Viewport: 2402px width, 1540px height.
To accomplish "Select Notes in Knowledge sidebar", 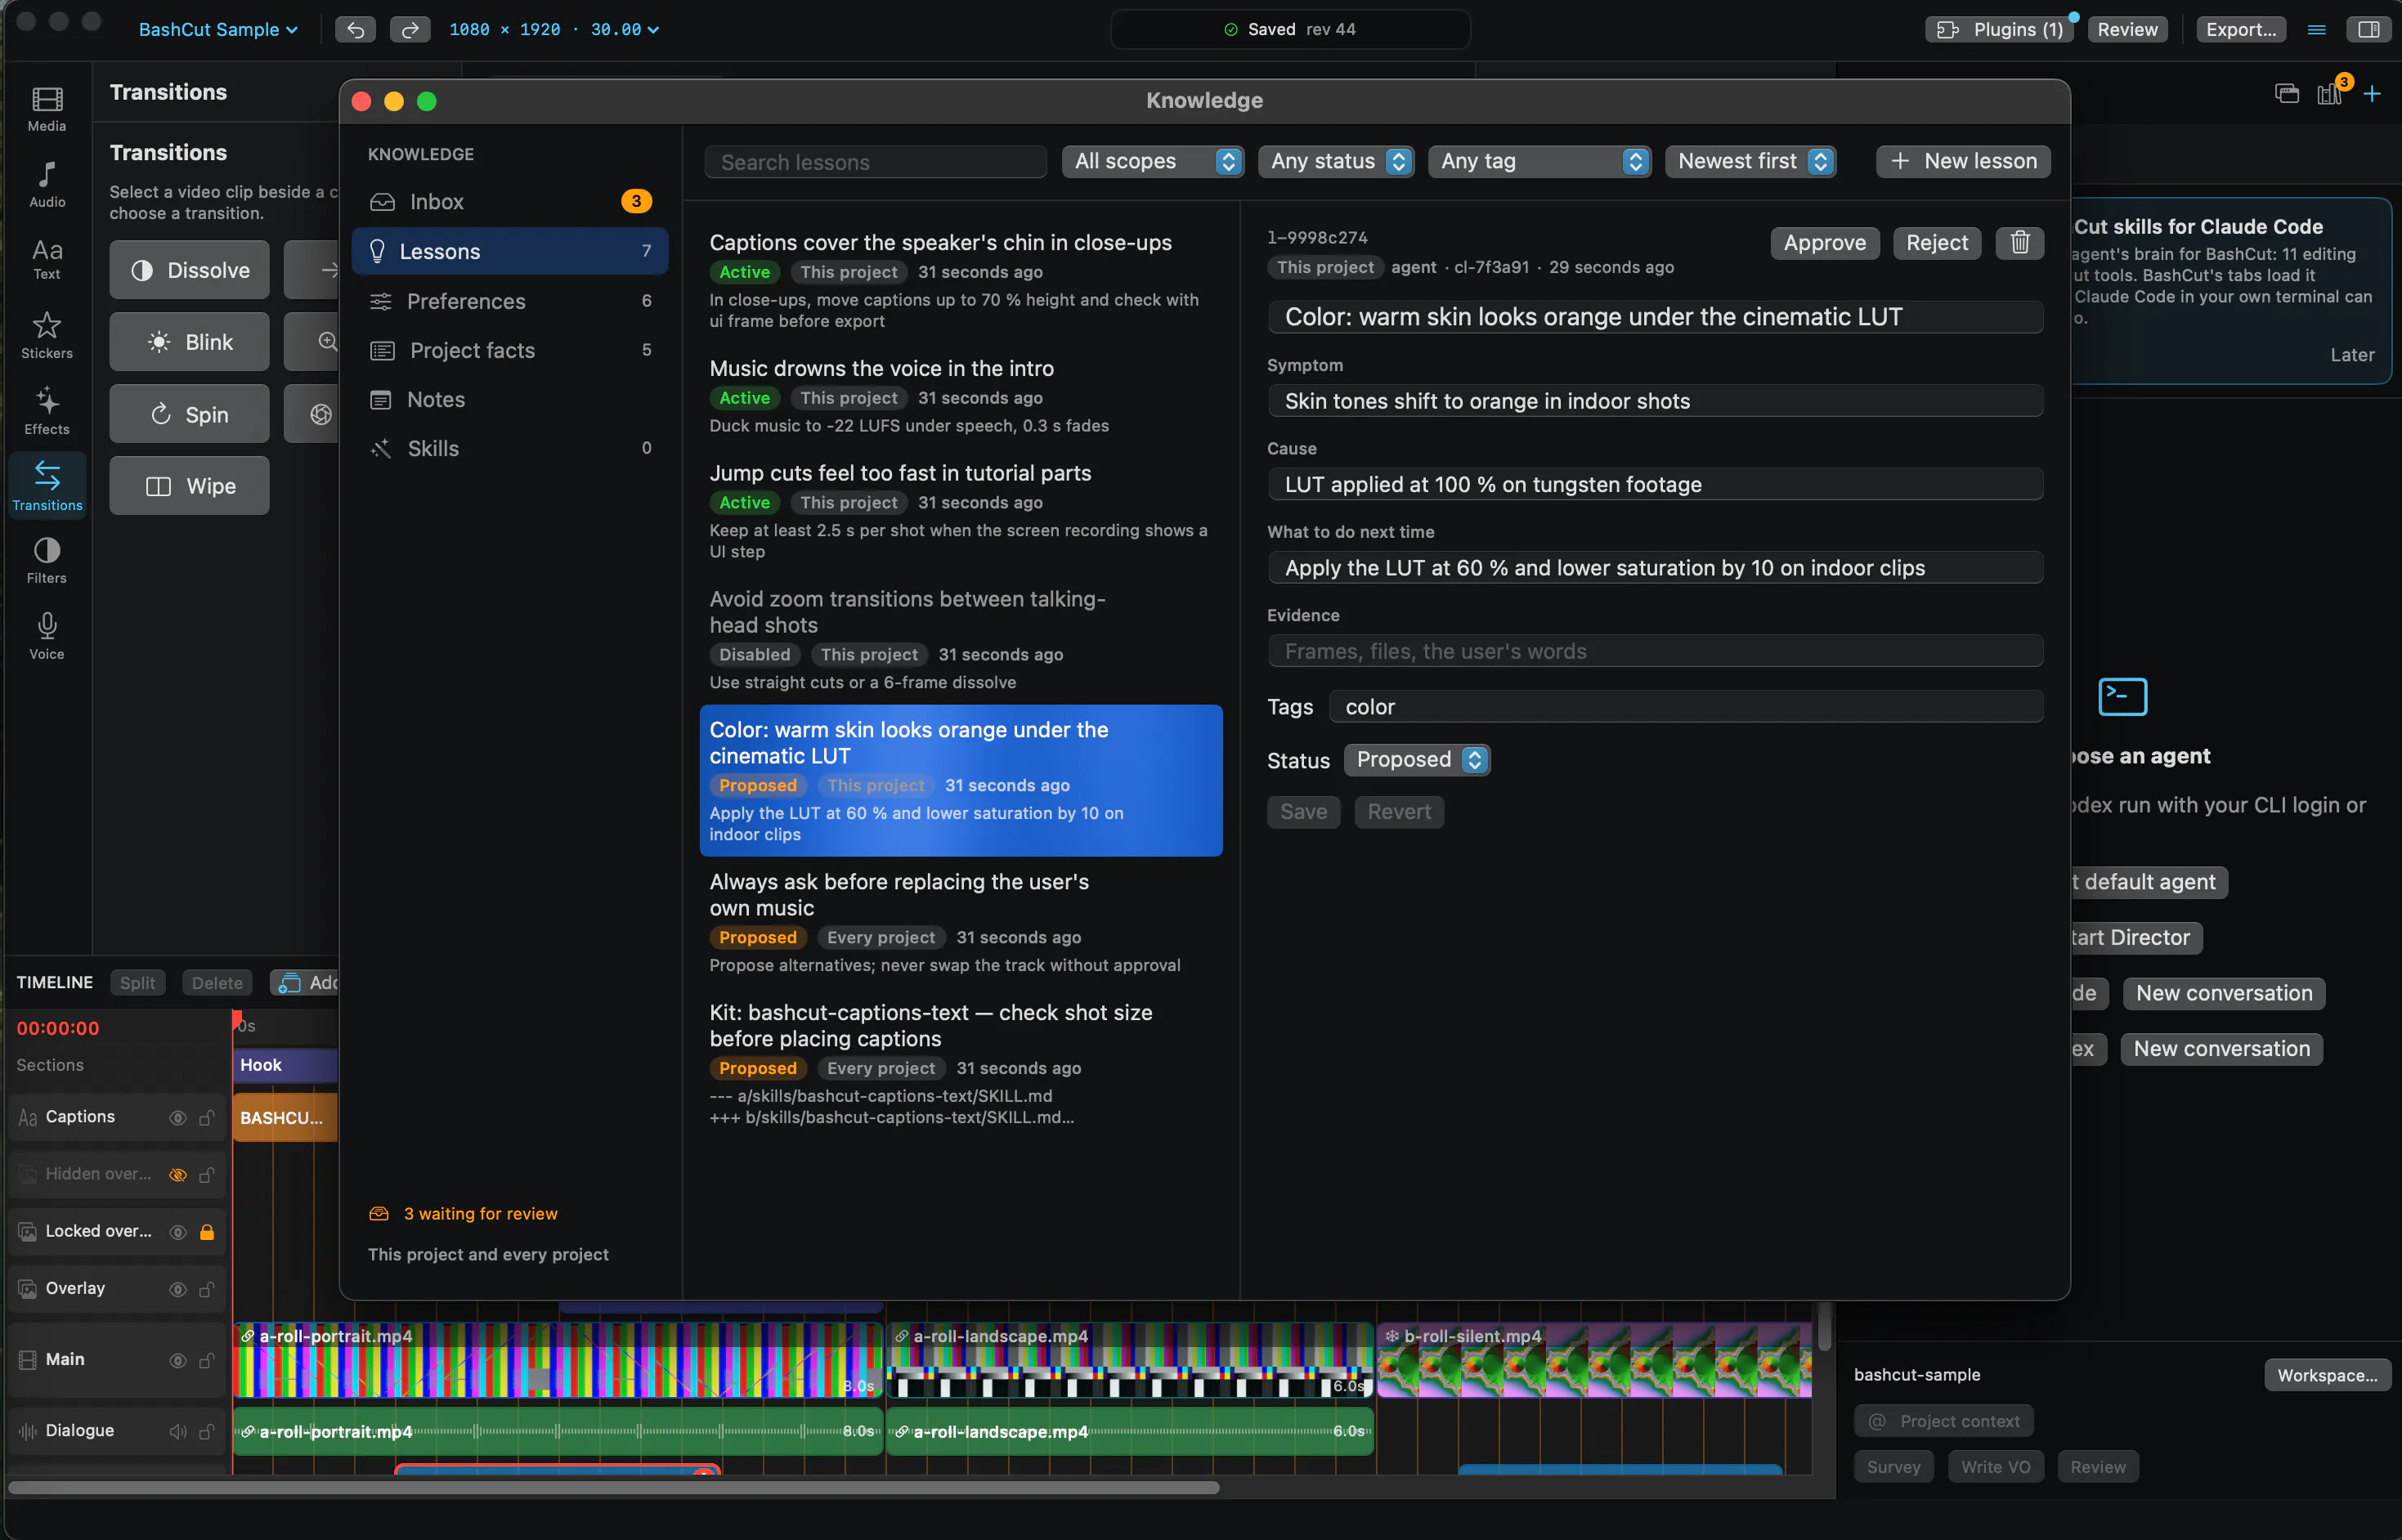I will pyautogui.click(x=510, y=399).
